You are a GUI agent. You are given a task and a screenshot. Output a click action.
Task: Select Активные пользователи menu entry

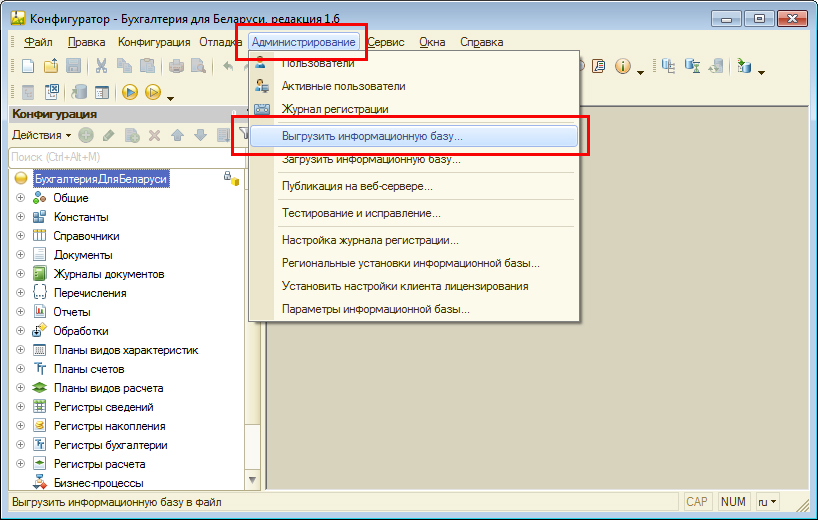[343, 86]
